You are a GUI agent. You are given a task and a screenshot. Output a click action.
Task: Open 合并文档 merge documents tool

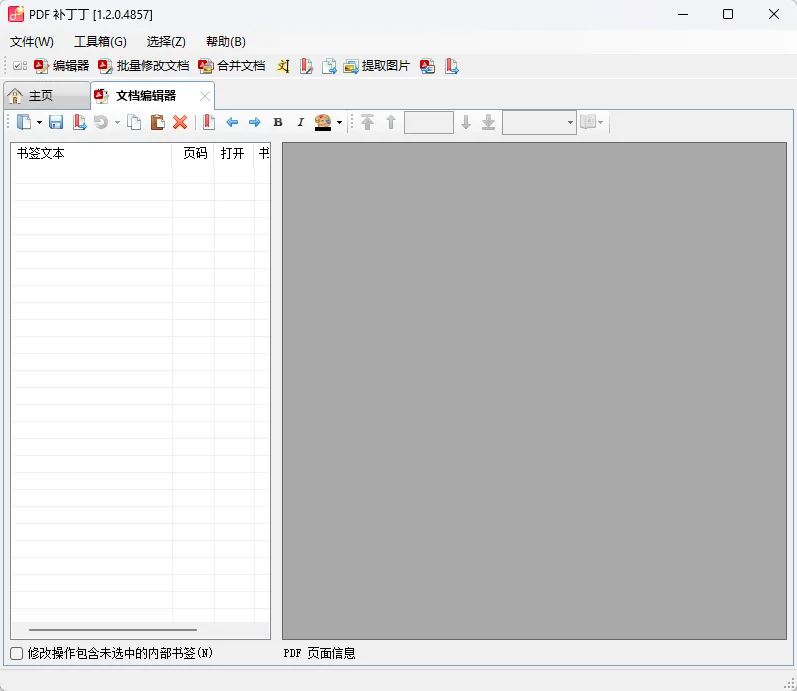click(x=232, y=66)
